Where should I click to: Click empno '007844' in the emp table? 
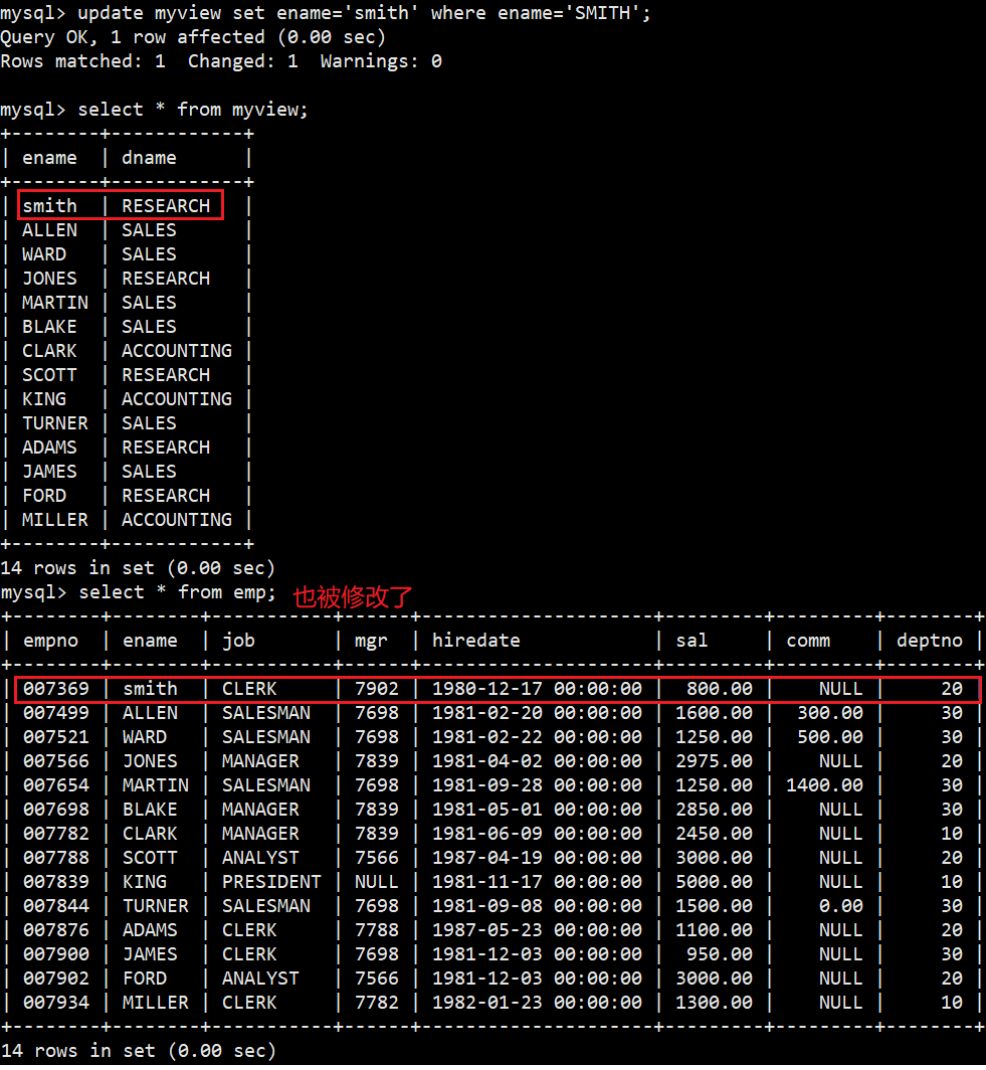click(x=56, y=906)
